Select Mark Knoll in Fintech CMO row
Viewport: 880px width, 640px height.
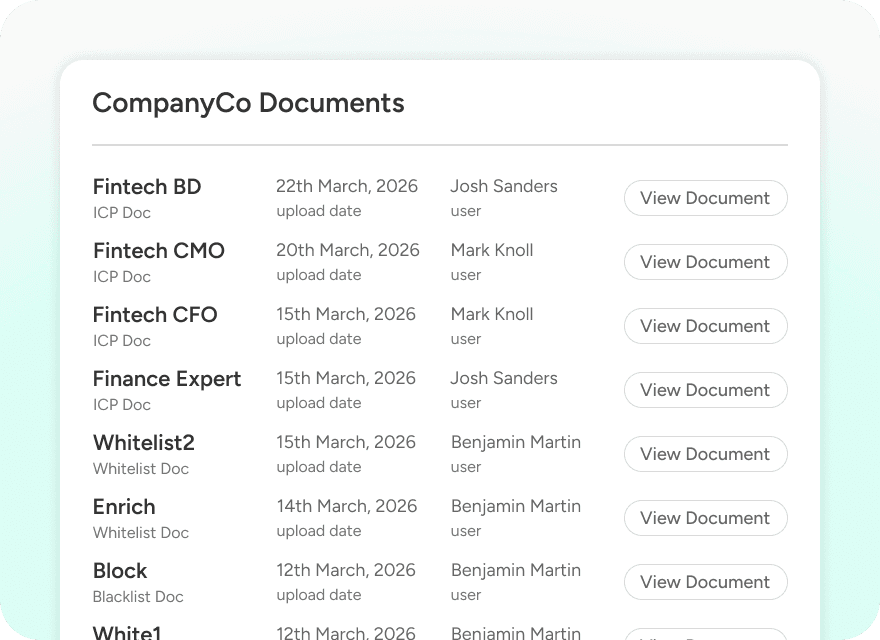(x=492, y=250)
